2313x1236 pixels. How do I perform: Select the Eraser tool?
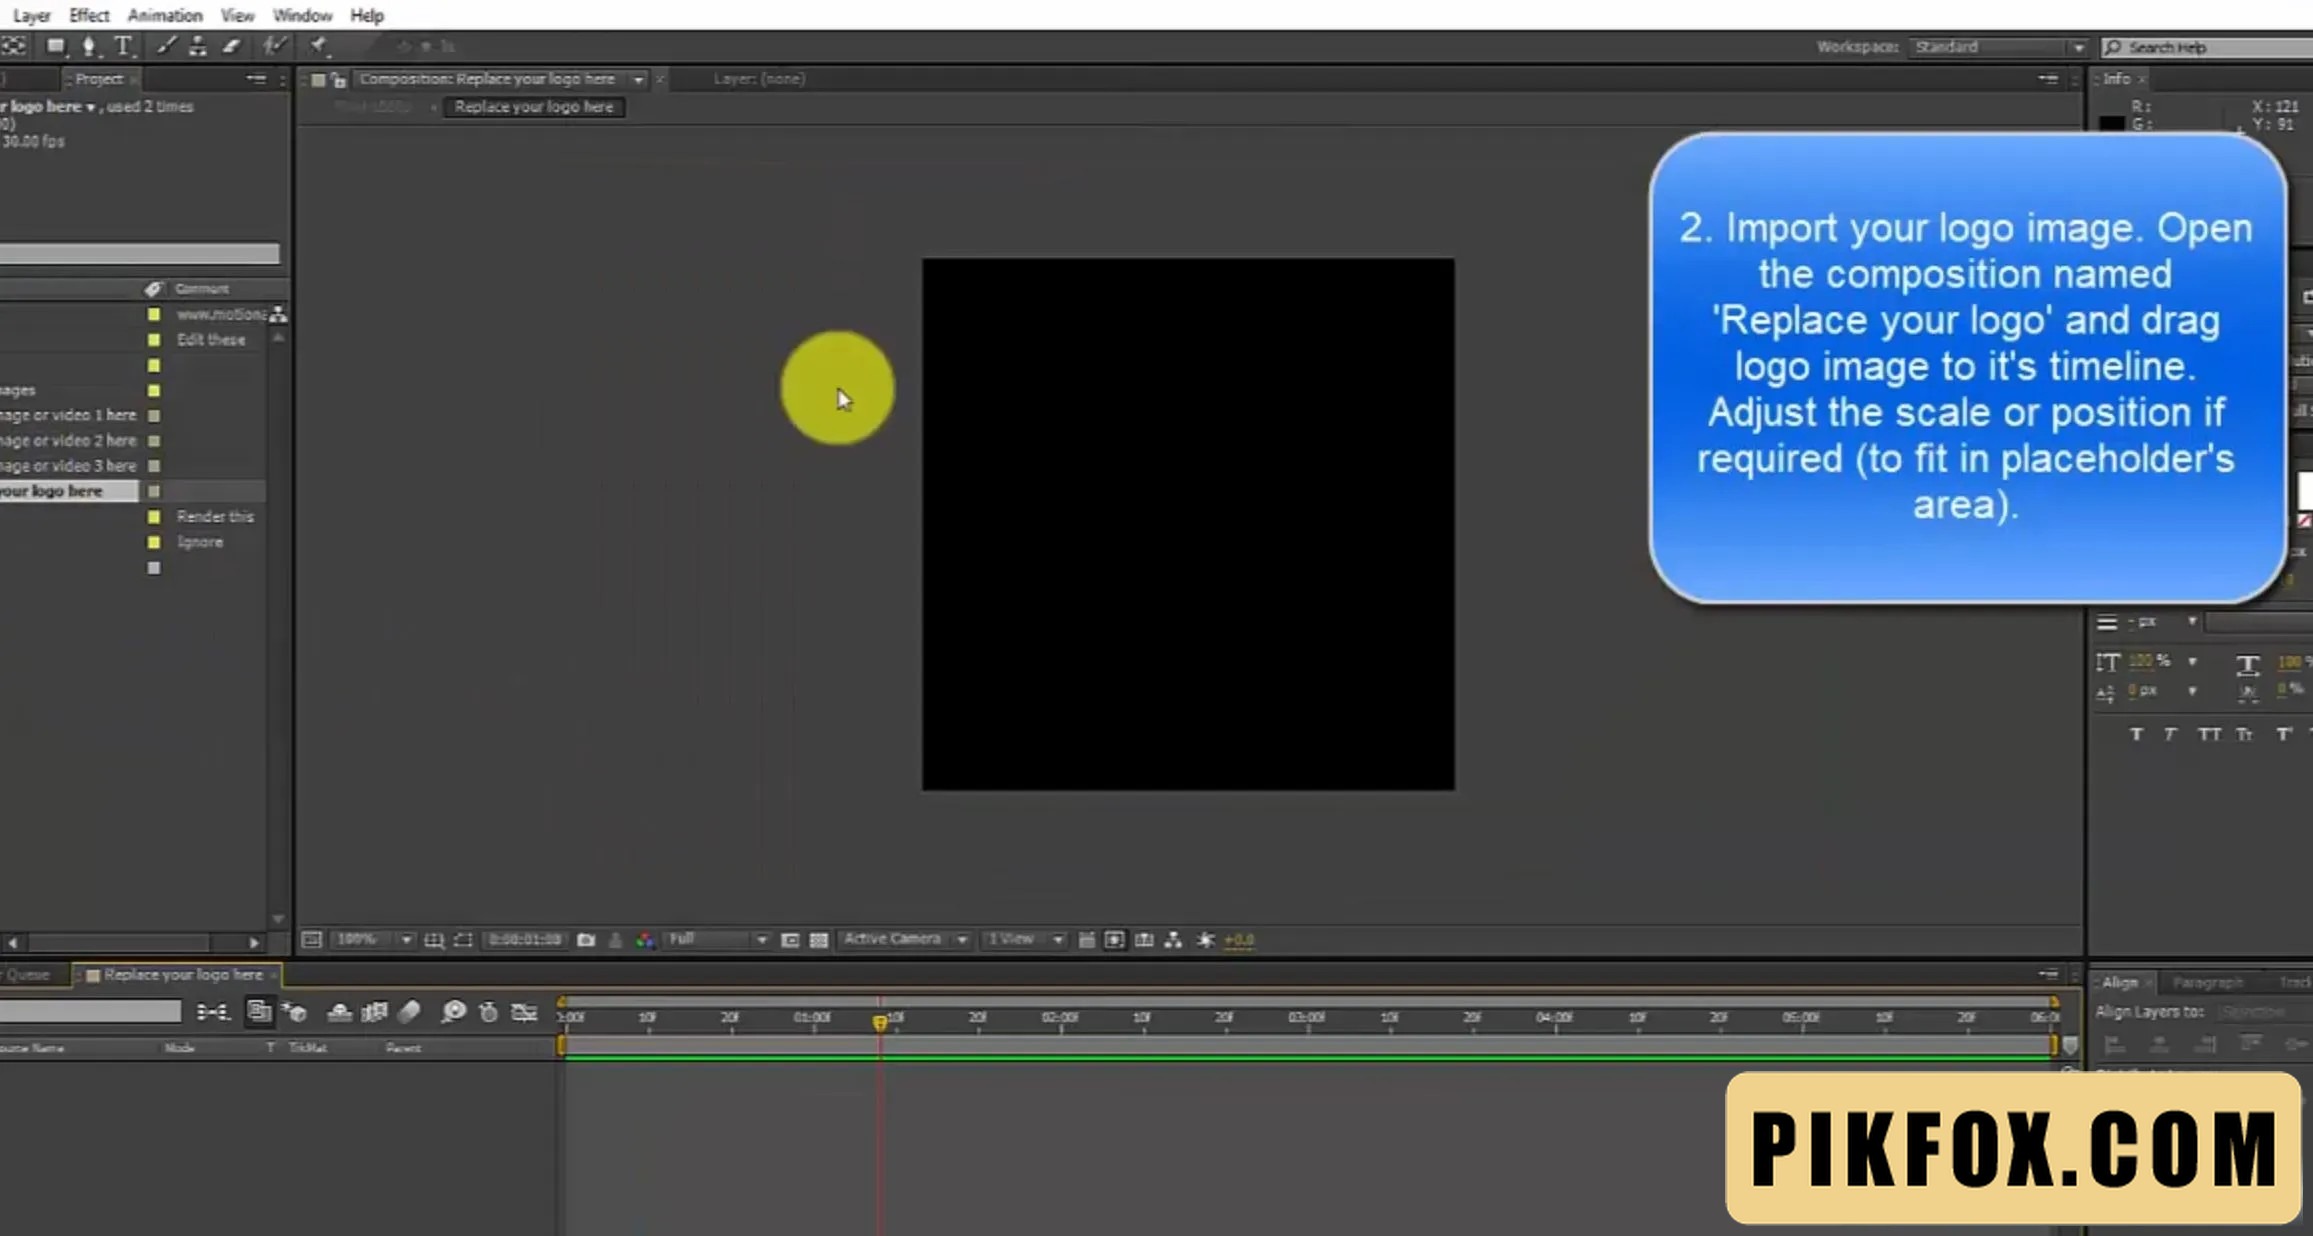(231, 46)
